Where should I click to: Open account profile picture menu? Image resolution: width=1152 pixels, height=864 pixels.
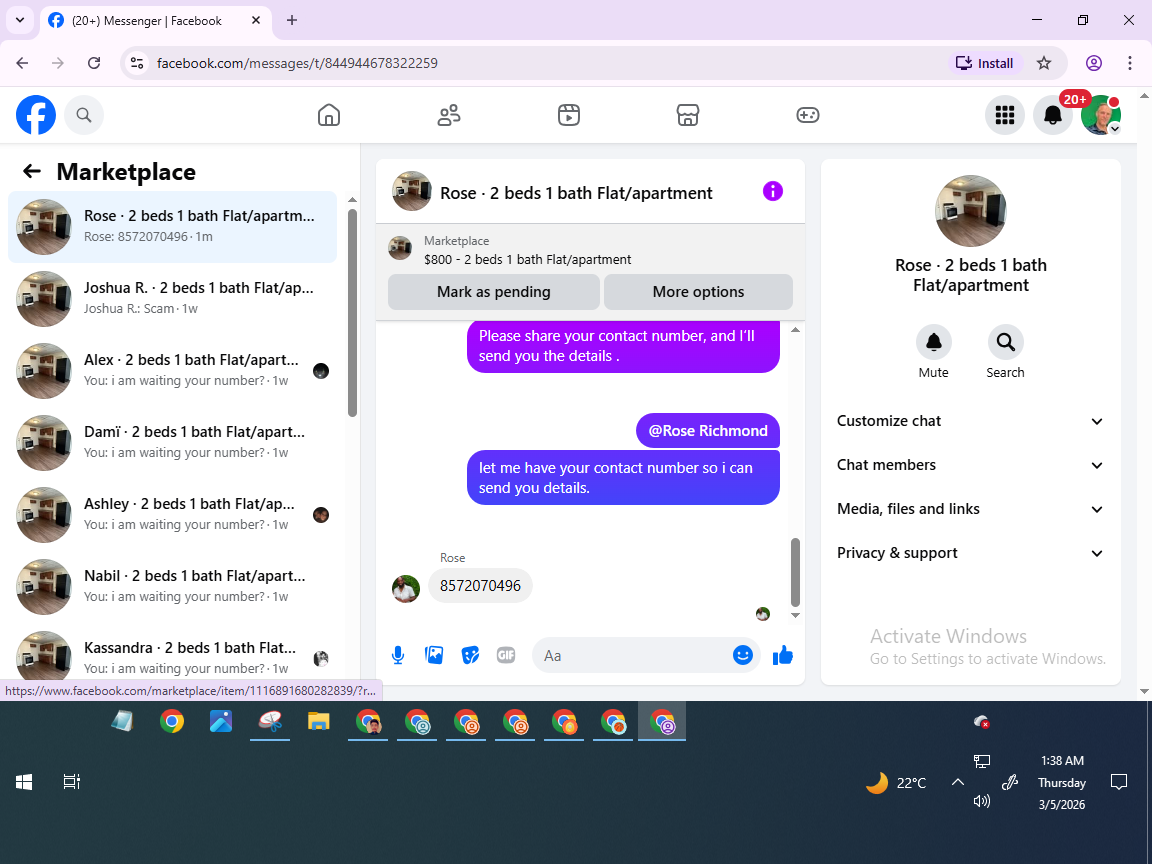click(1101, 115)
